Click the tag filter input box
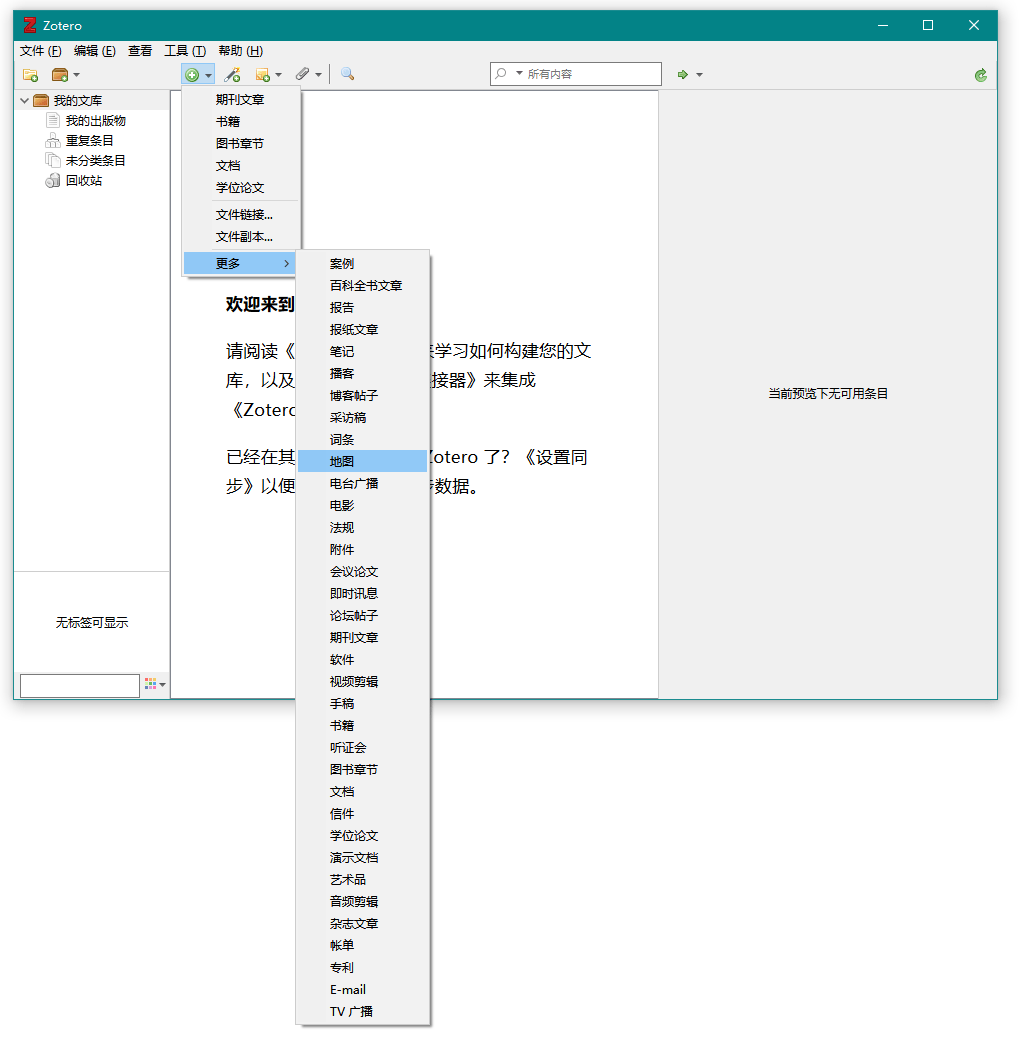The image size is (1023, 1048). point(80,686)
